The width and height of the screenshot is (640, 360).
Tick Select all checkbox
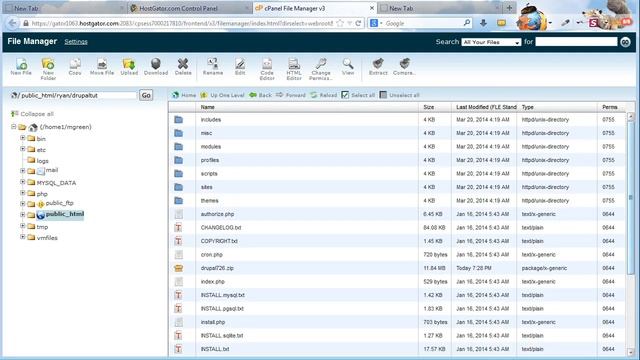(x=345, y=95)
